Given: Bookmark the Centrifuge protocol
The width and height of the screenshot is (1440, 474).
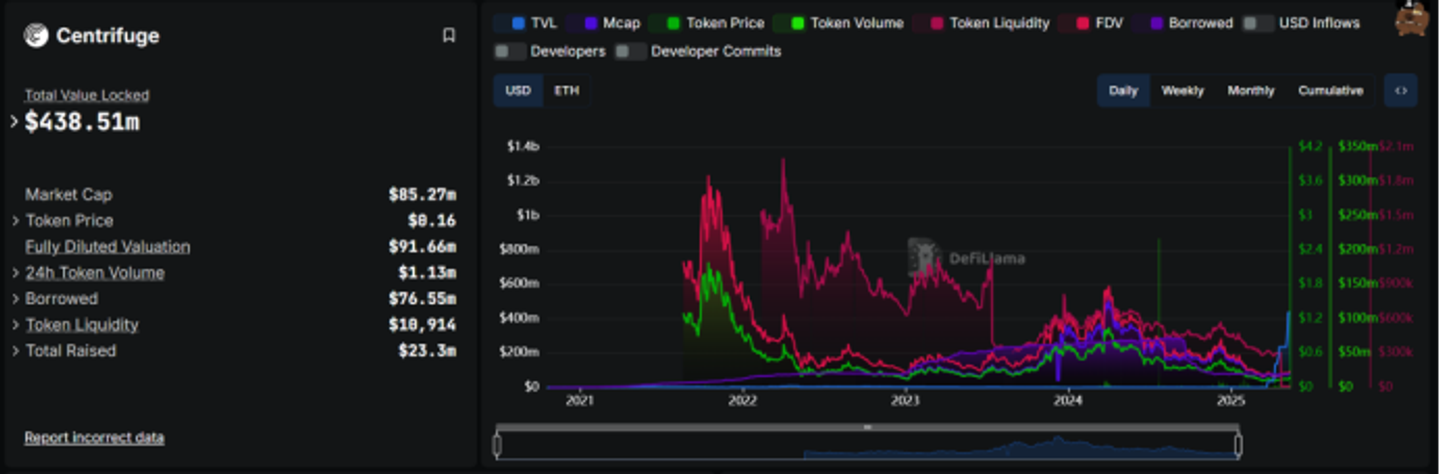Looking at the screenshot, I should click(x=449, y=35).
